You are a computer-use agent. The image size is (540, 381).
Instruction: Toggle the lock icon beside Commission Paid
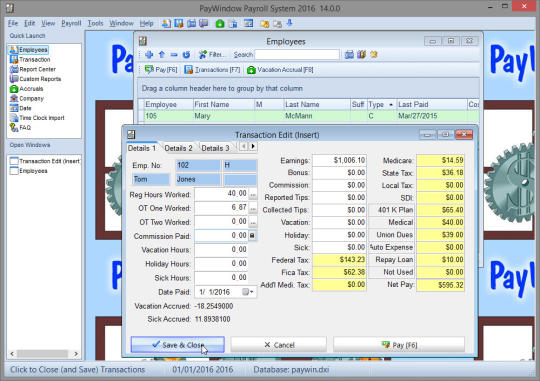pyautogui.click(x=252, y=236)
